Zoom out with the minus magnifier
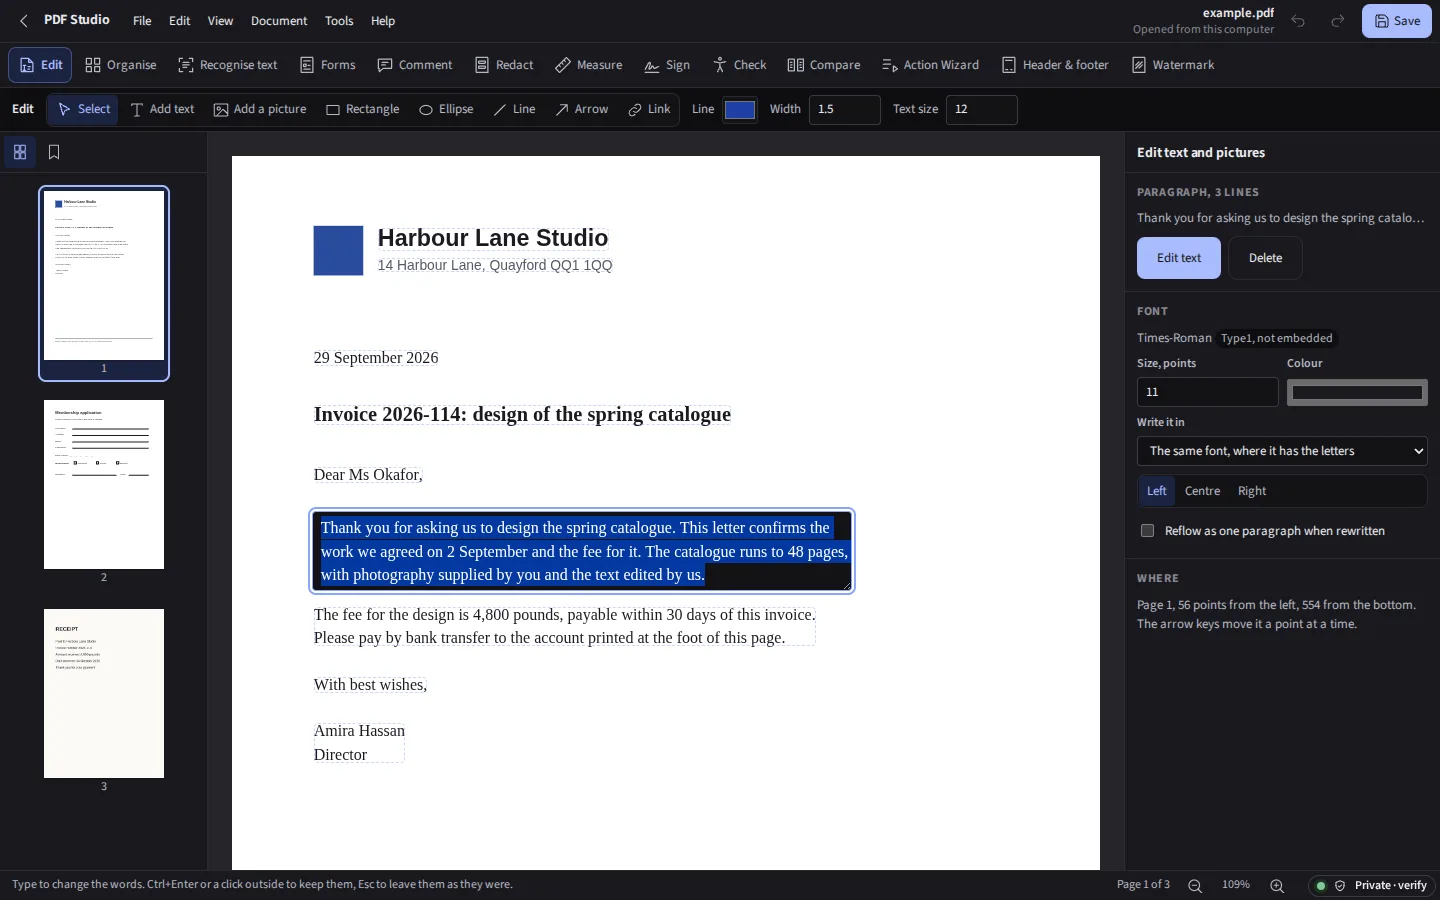This screenshot has height=900, width=1440. (x=1195, y=885)
